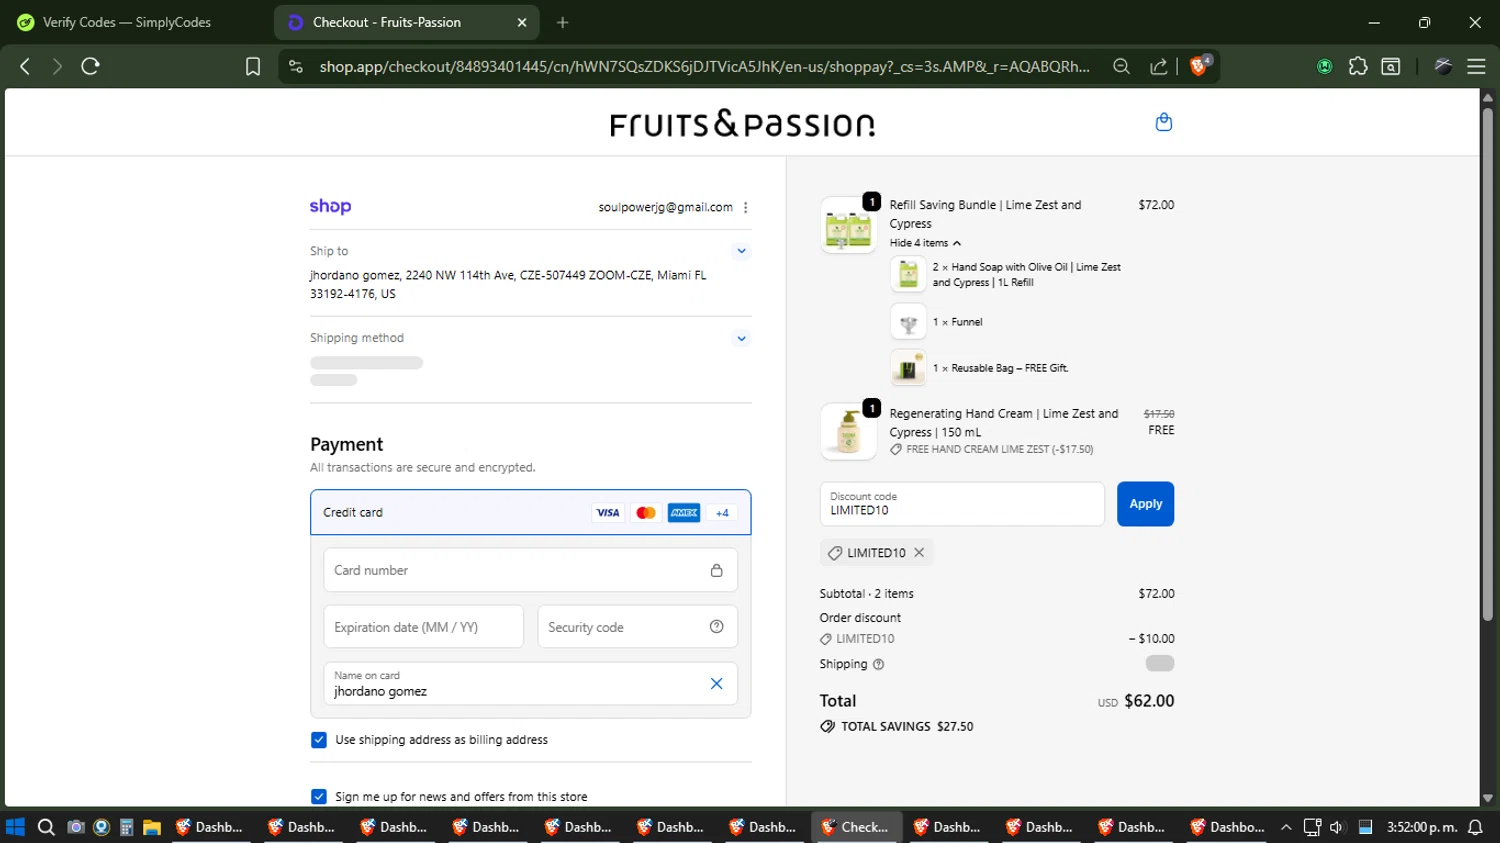
Task: Click the Name on card field text
Action: coord(380,691)
